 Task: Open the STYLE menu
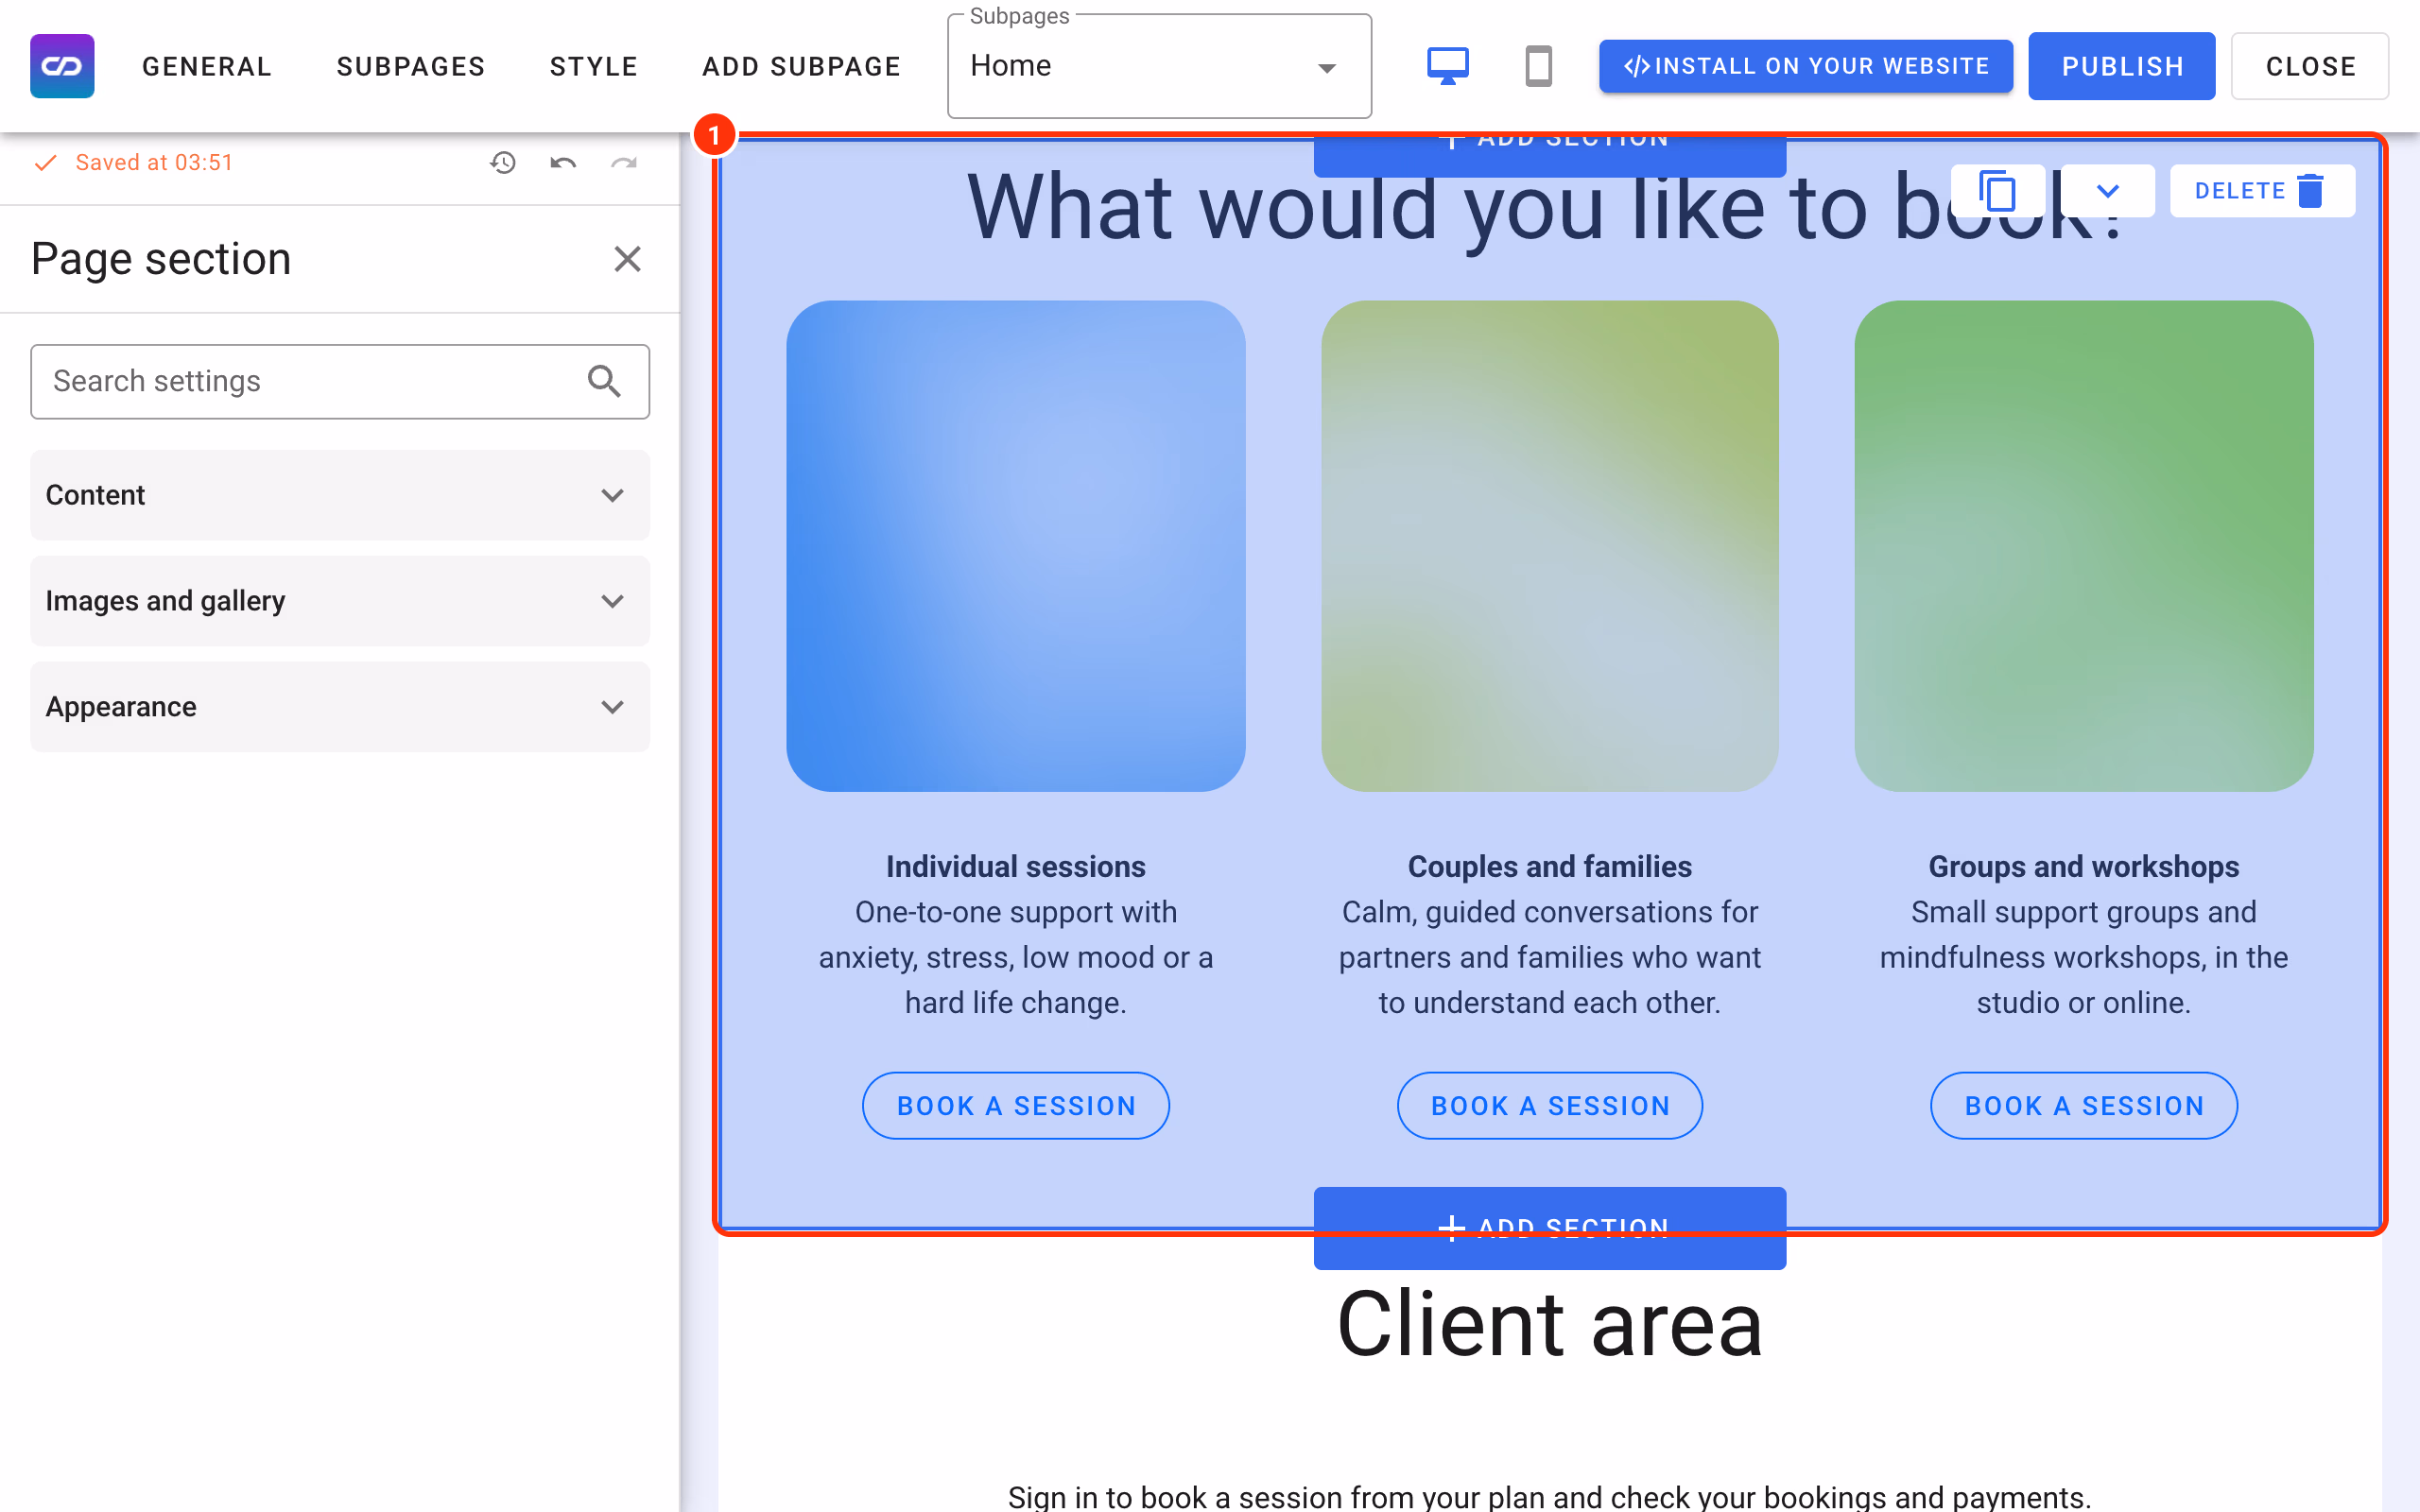click(594, 66)
